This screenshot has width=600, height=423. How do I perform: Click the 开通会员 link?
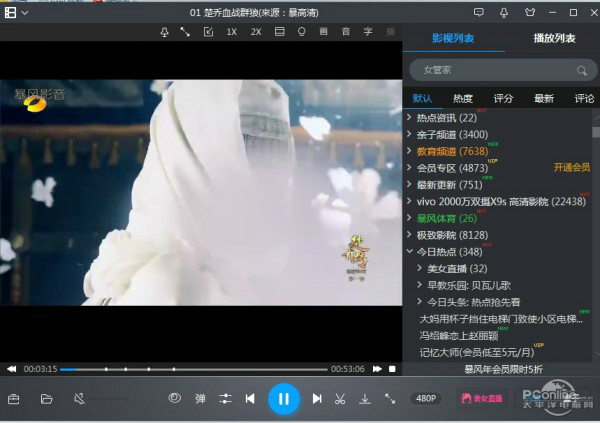(x=572, y=167)
